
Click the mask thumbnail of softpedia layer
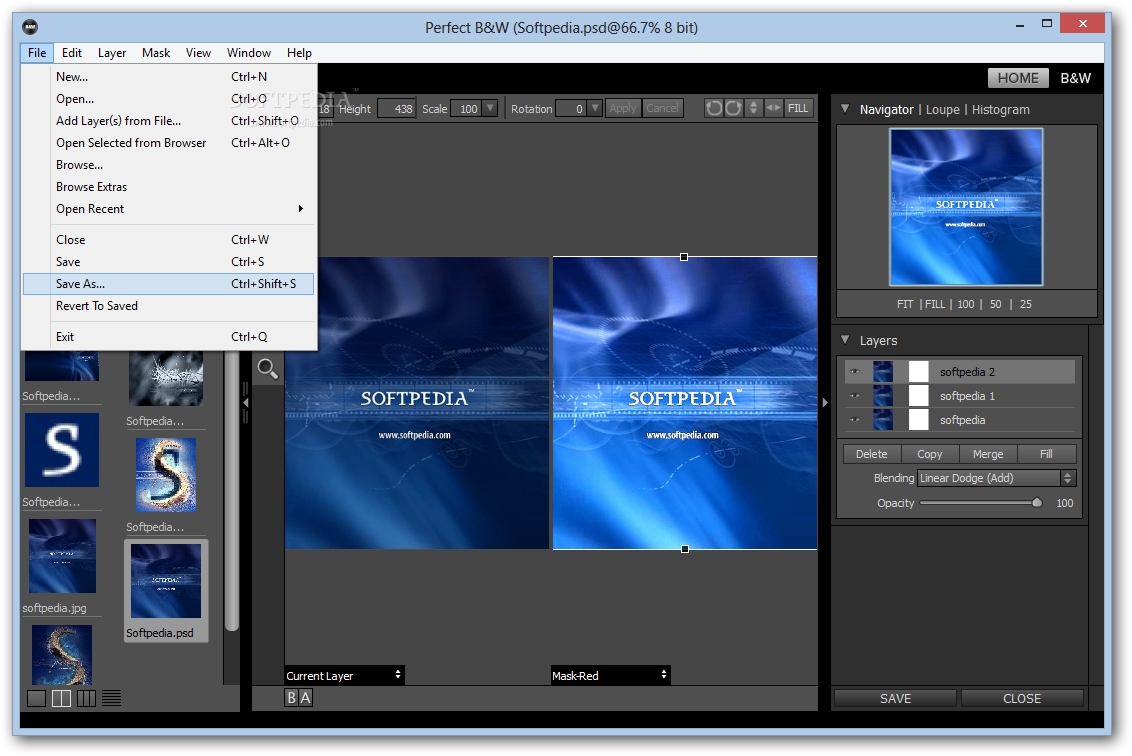coord(918,420)
